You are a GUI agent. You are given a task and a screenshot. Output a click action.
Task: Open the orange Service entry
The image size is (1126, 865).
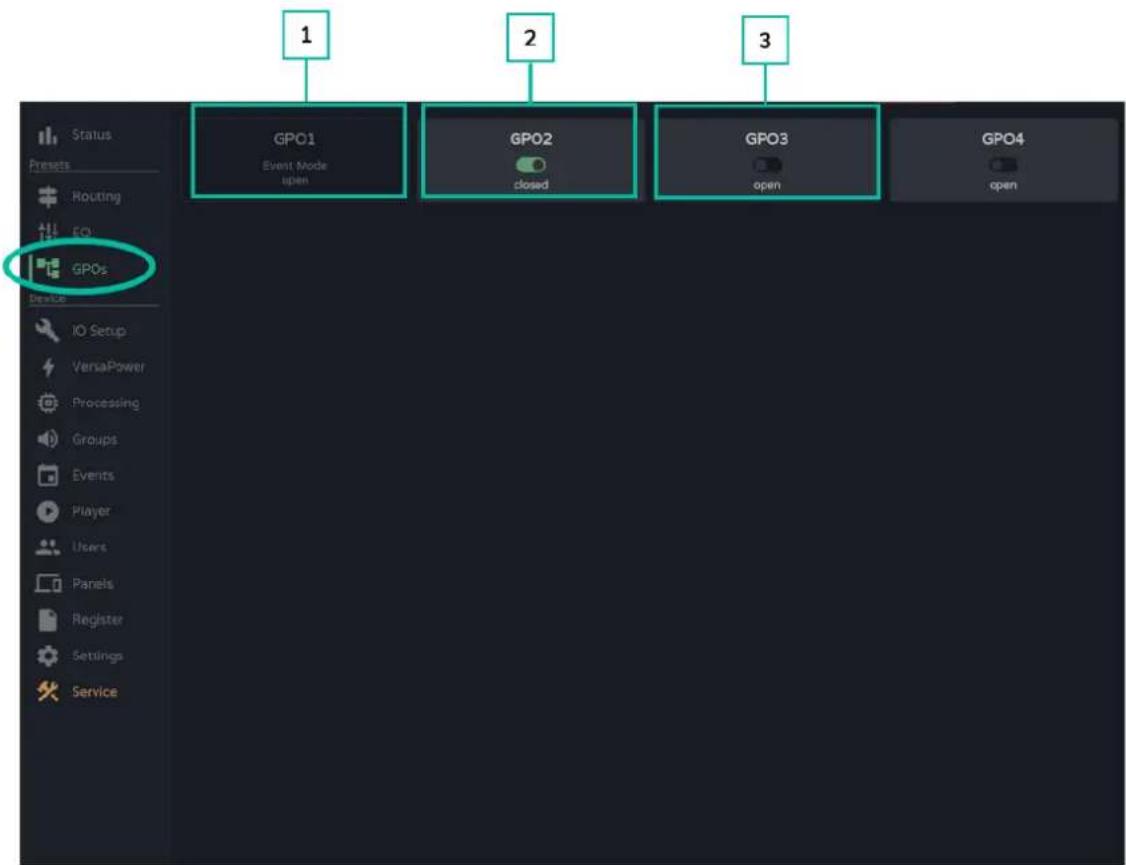(x=94, y=691)
